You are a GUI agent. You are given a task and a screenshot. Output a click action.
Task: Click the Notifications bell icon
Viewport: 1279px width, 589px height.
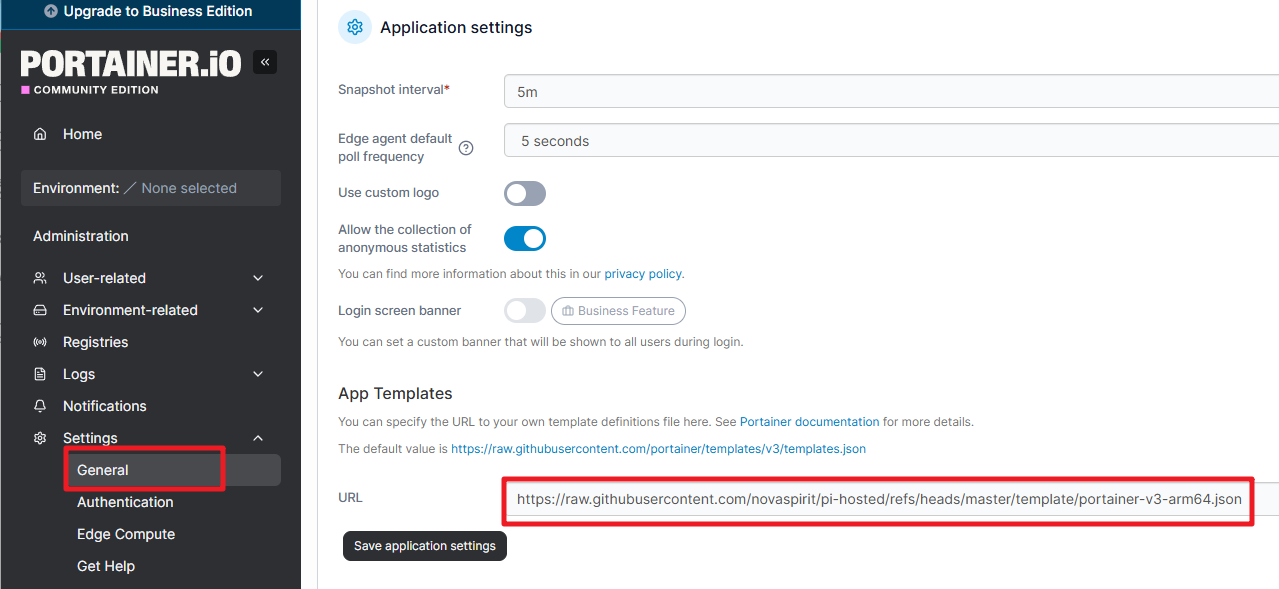[x=40, y=406]
